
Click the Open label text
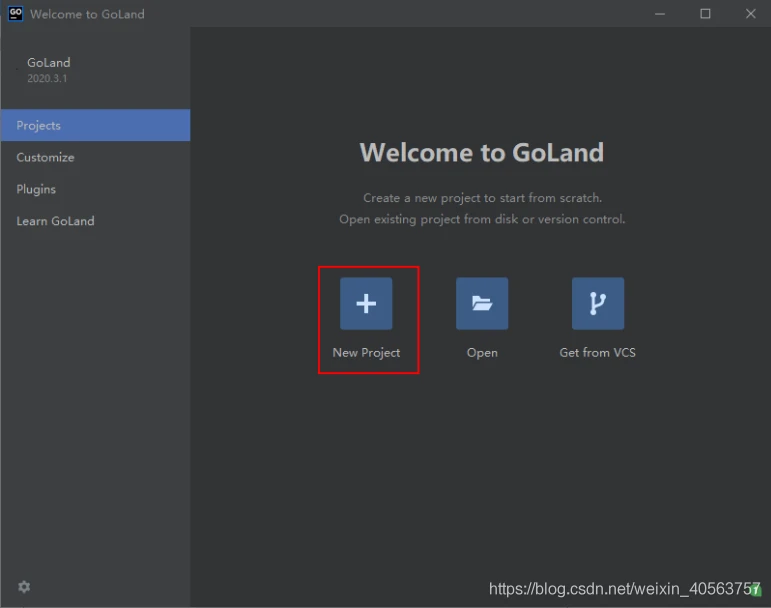482,353
